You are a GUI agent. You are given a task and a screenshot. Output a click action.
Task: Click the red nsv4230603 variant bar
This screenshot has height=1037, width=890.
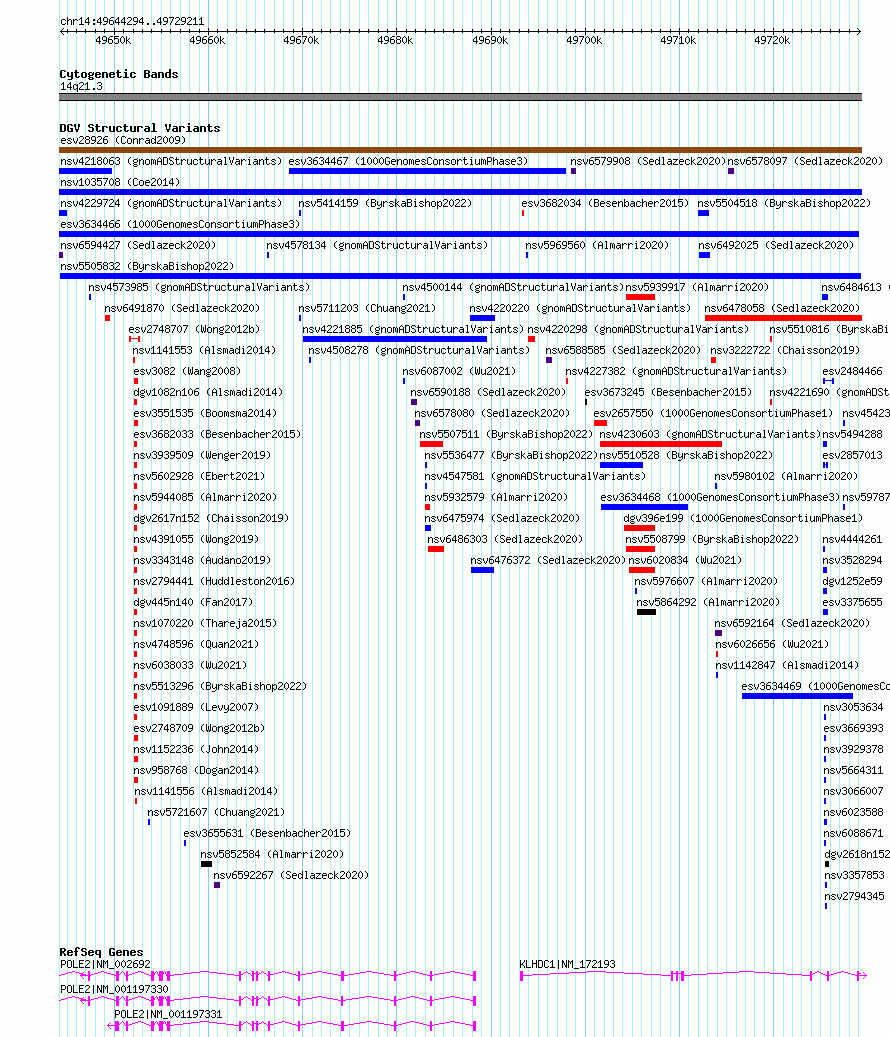pyautogui.click(x=661, y=444)
